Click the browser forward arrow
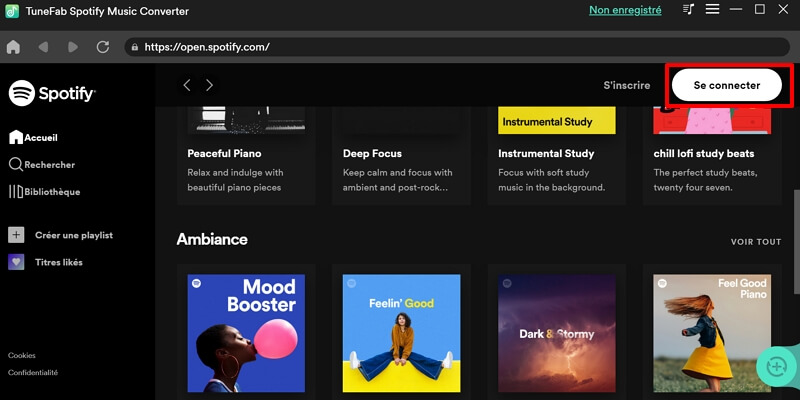 (73, 47)
